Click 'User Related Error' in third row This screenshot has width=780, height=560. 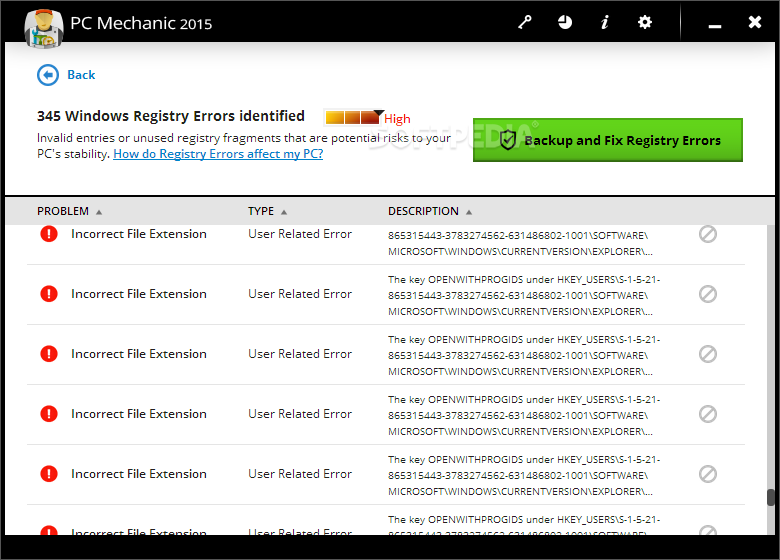[300, 354]
